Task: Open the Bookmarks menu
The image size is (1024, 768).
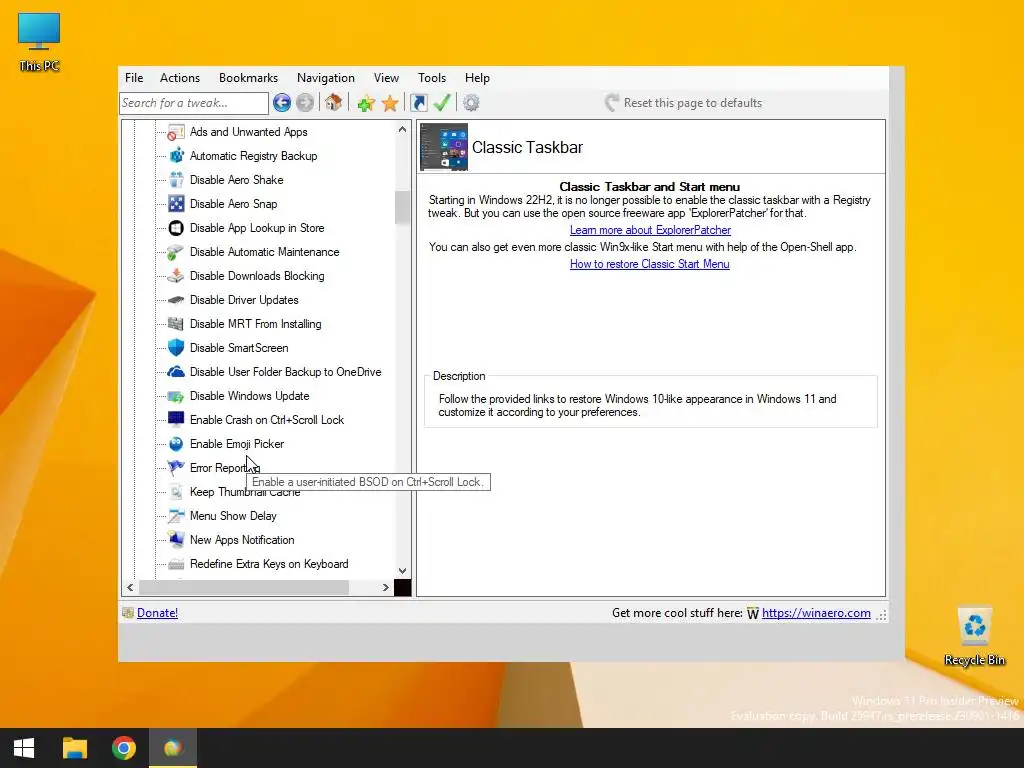Action: tap(248, 78)
